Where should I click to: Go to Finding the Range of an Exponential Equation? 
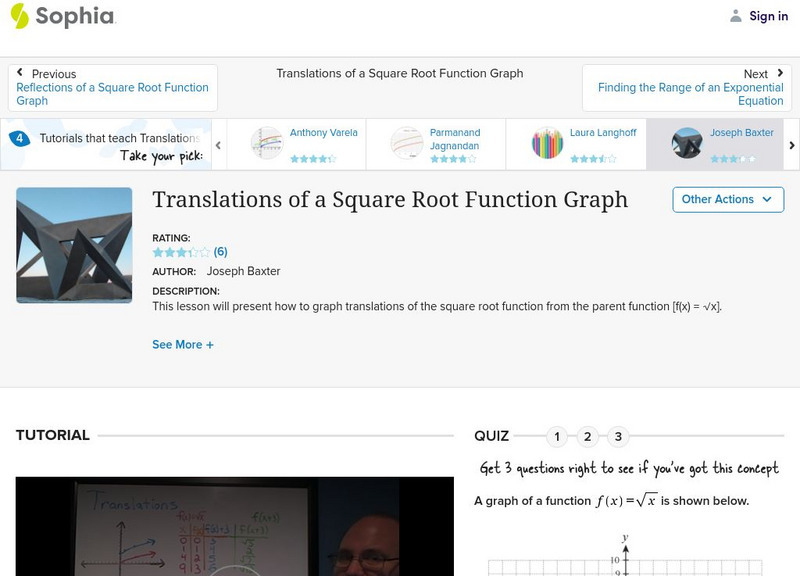(692, 94)
